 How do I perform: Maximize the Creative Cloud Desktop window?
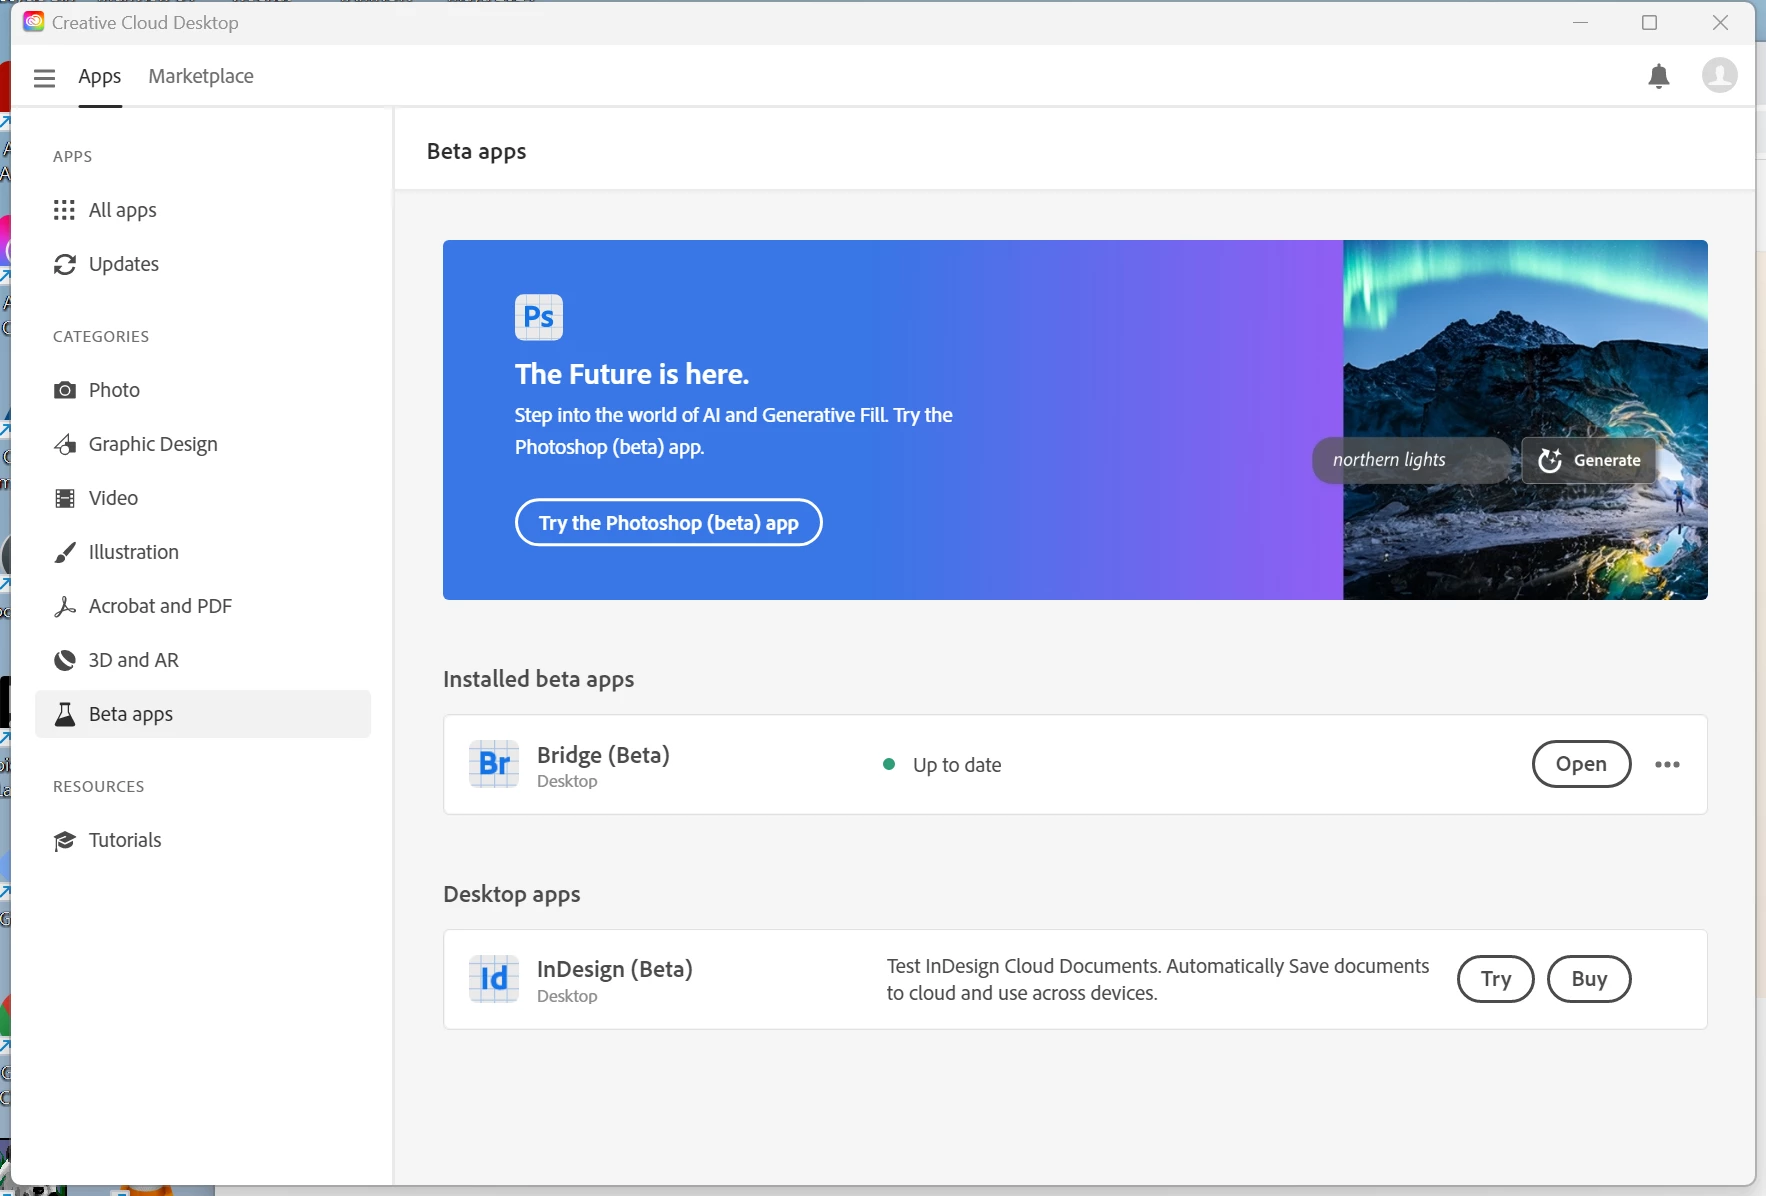click(x=1650, y=22)
